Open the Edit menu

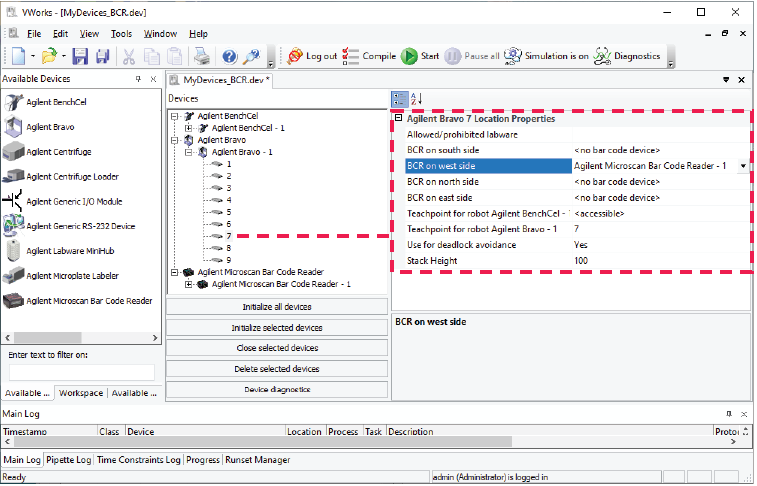(60, 34)
